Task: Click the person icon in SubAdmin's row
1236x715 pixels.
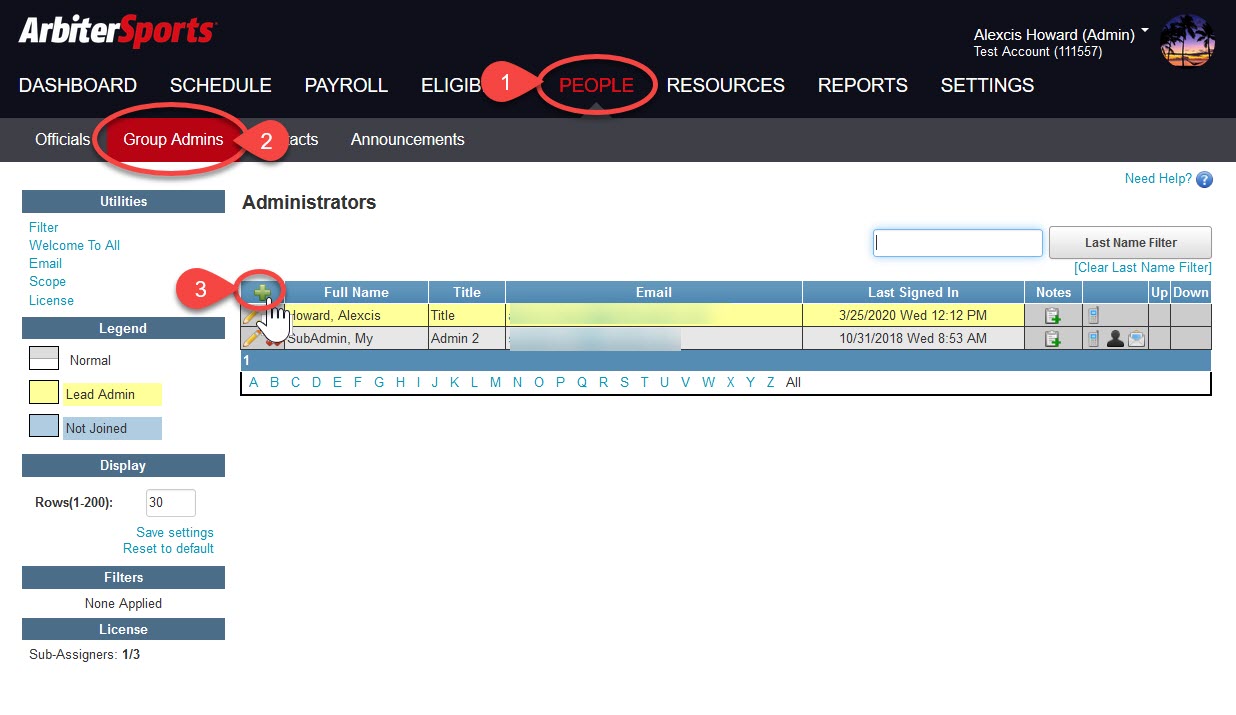Action: 1116,338
